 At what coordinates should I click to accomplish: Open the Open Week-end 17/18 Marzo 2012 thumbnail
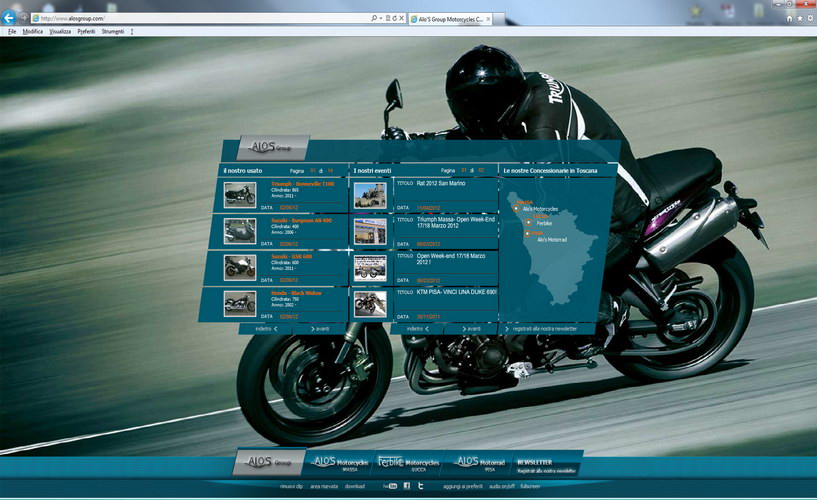[370, 268]
